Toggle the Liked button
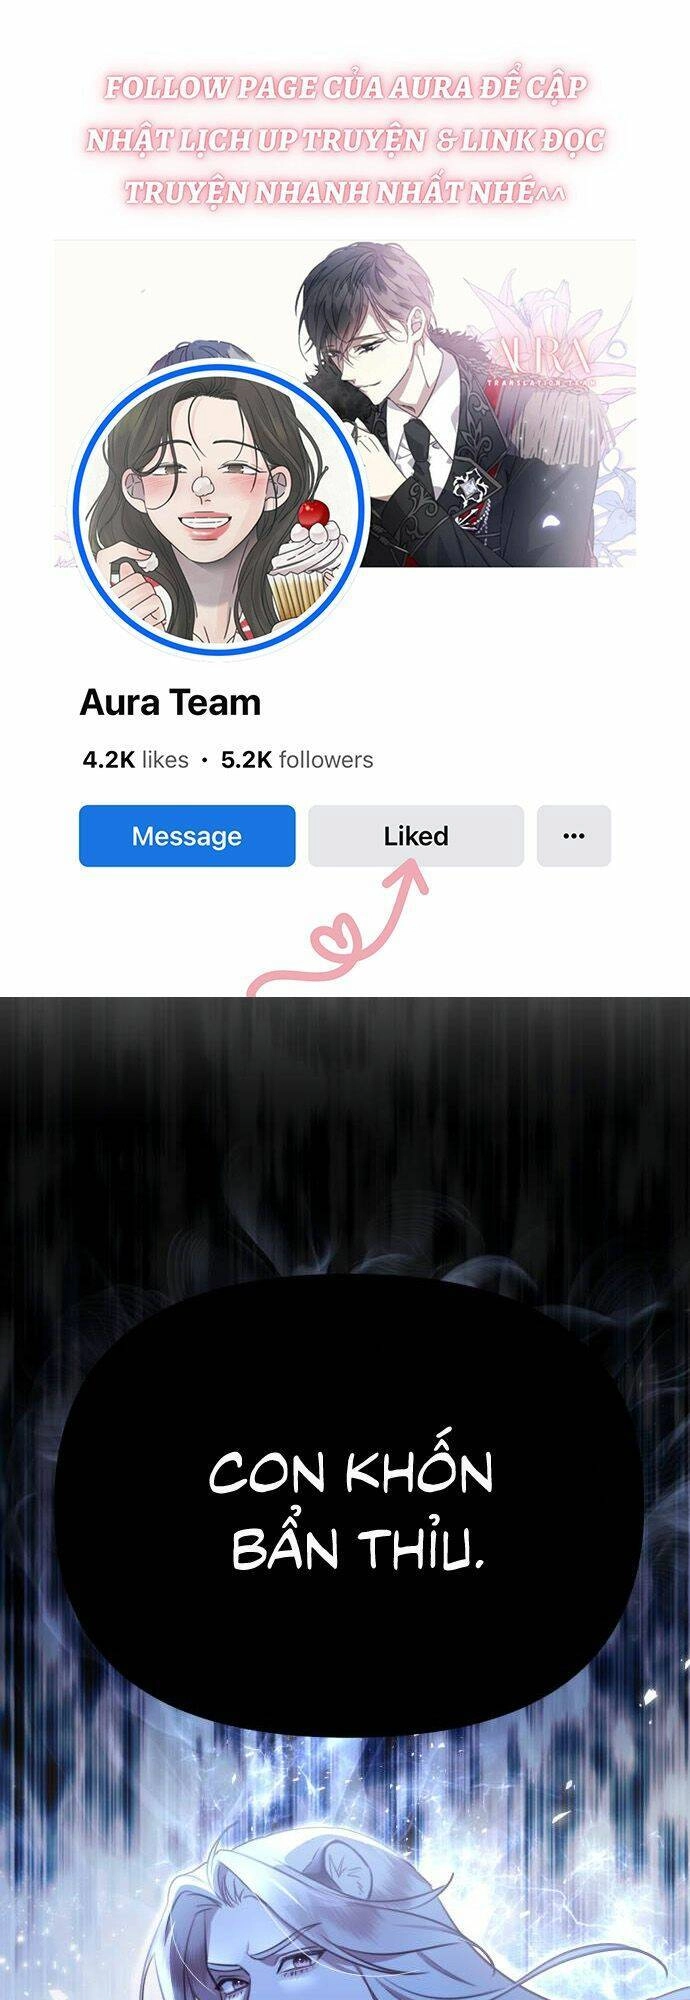The height and width of the screenshot is (2000, 690). click(416, 836)
